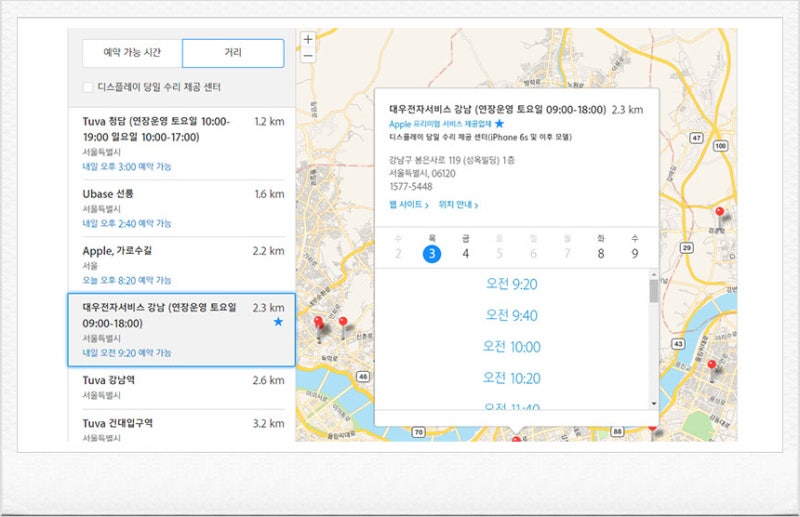Click the time list scroll-down arrow
The image size is (800, 517).
(x=654, y=404)
